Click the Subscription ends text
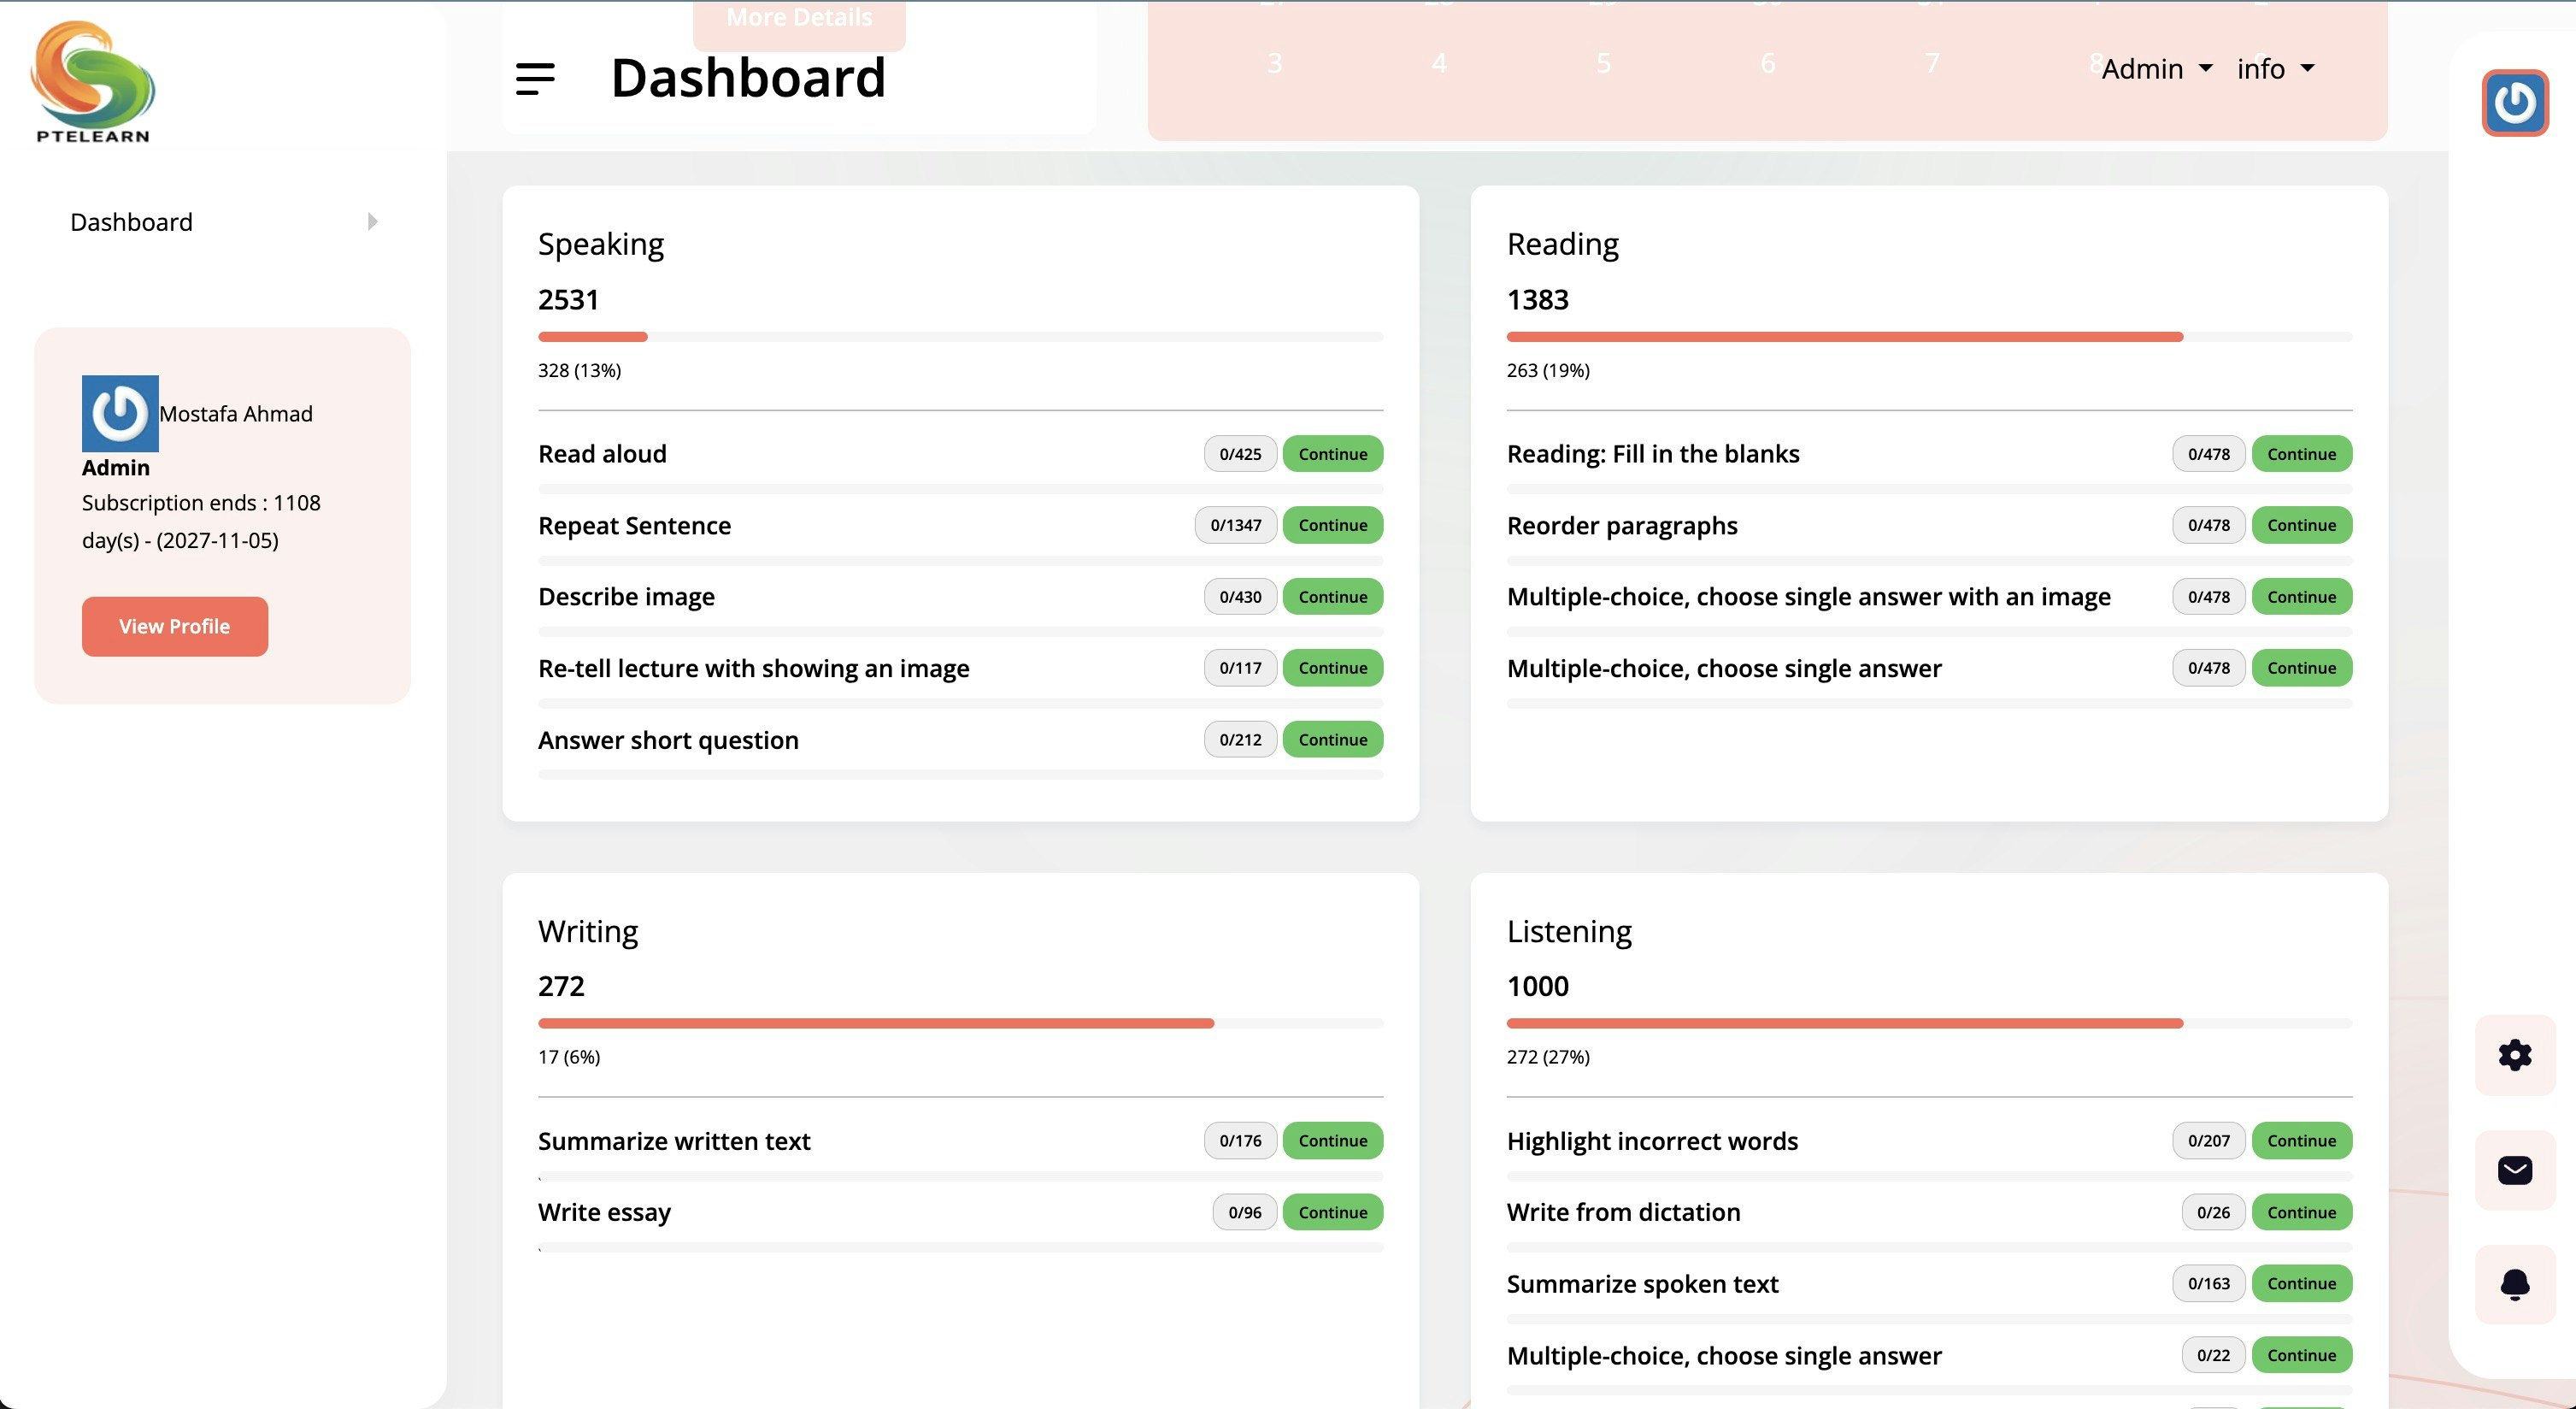2576x1409 pixels. click(201, 521)
